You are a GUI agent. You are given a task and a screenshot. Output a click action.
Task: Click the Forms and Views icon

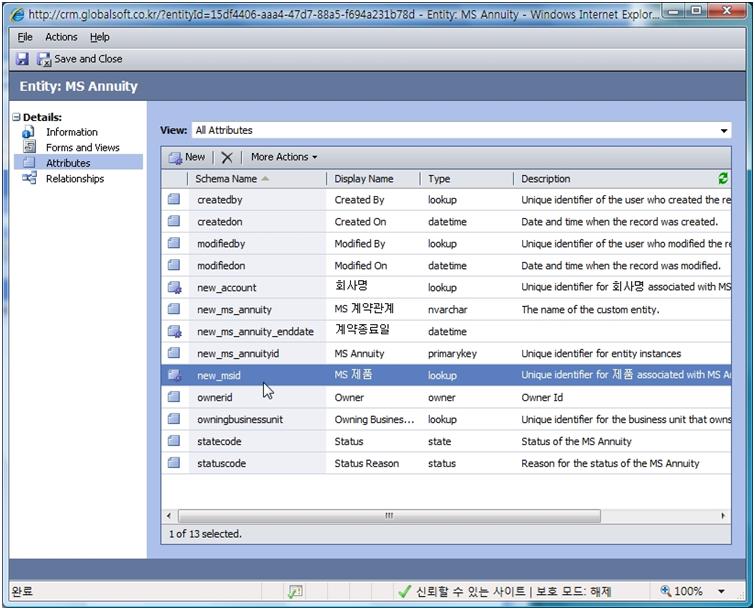pyautogui.click(x=29, y=146)
